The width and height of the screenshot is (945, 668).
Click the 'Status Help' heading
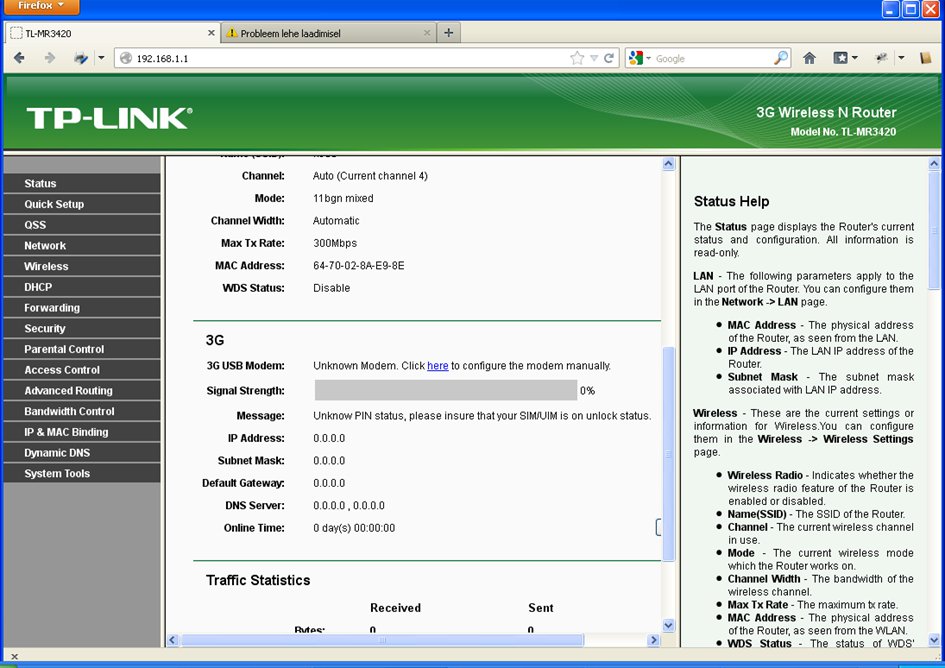[x=731, y=201]
